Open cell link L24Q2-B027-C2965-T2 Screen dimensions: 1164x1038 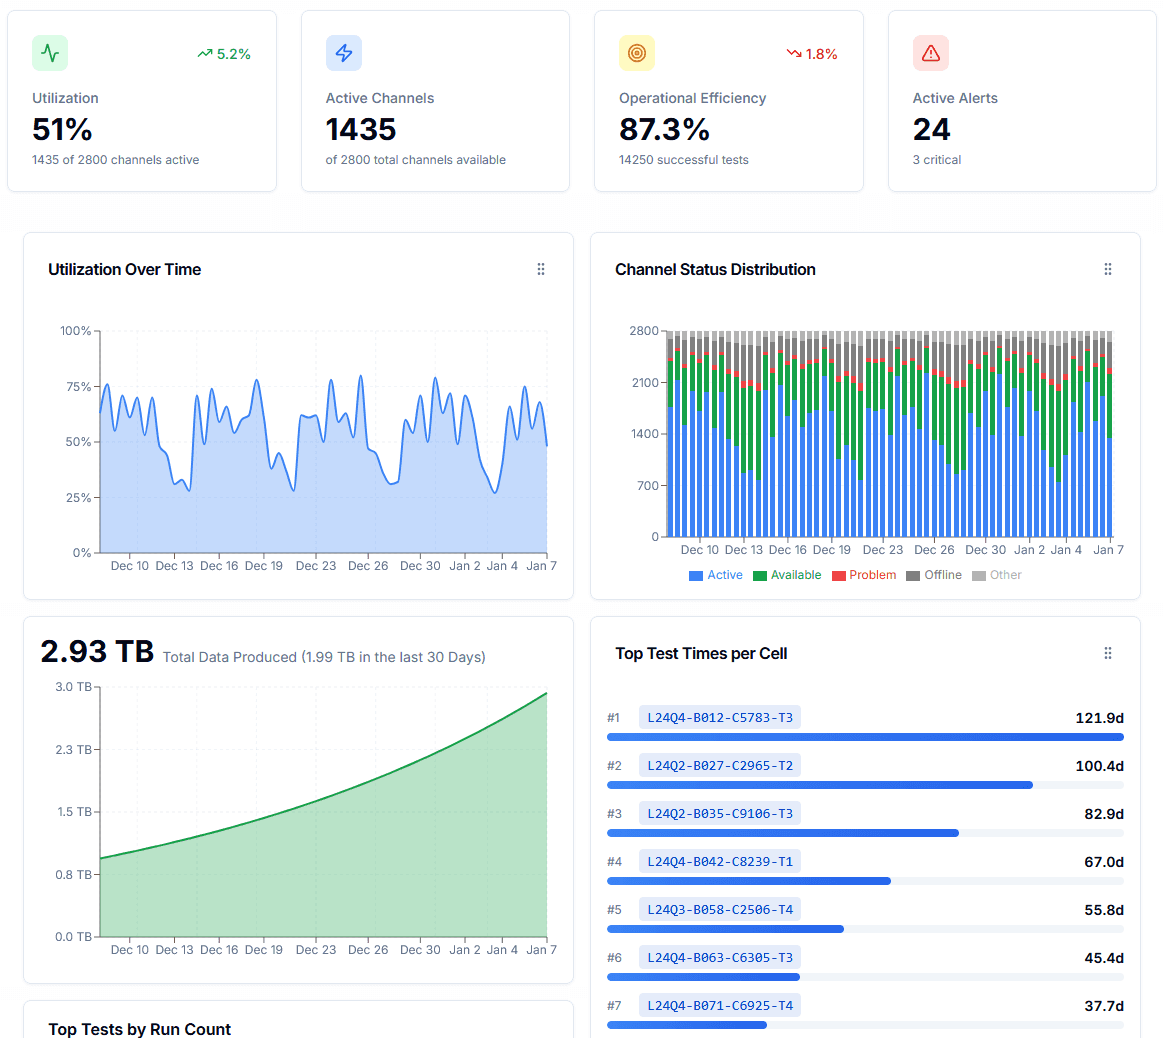(720, 766)
